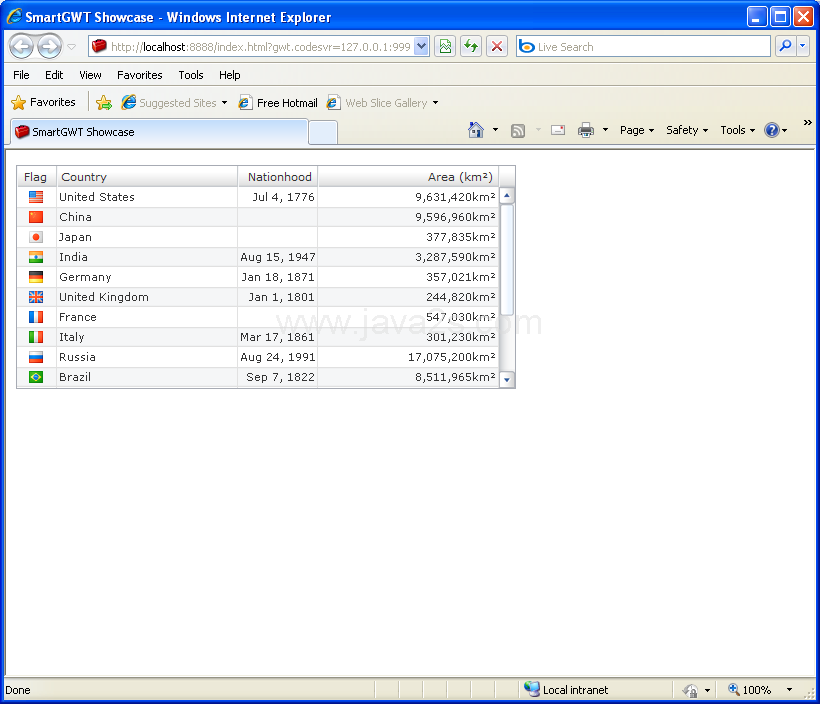Open the View menu
The width and height of the screenshot is (820, 704).
click(x=90, y=75)
